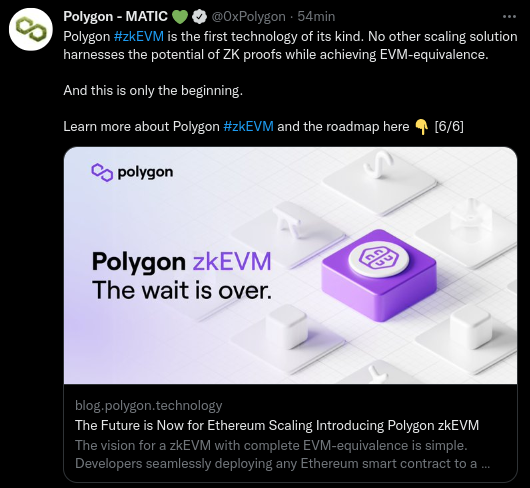This screenshot has width=530, height=488.
Task: Open the three-dot more options menu
Action: tap(509, 17)
